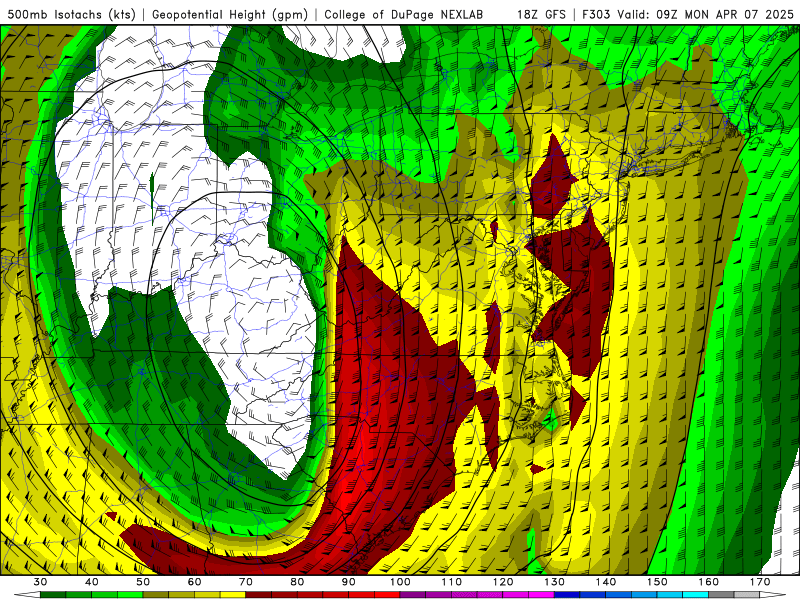This screenshot has height=600, width=800.
Task: Click the 'F303' forecast hour text
Action: tap(596, 14)
